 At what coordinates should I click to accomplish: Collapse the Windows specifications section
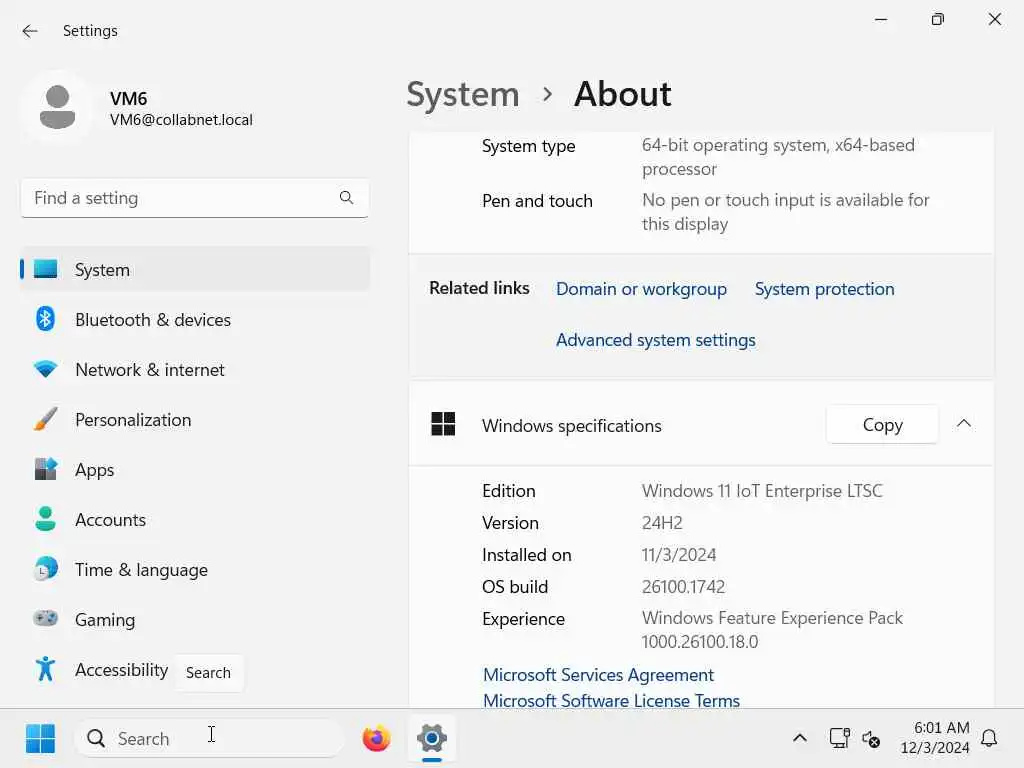963,424
